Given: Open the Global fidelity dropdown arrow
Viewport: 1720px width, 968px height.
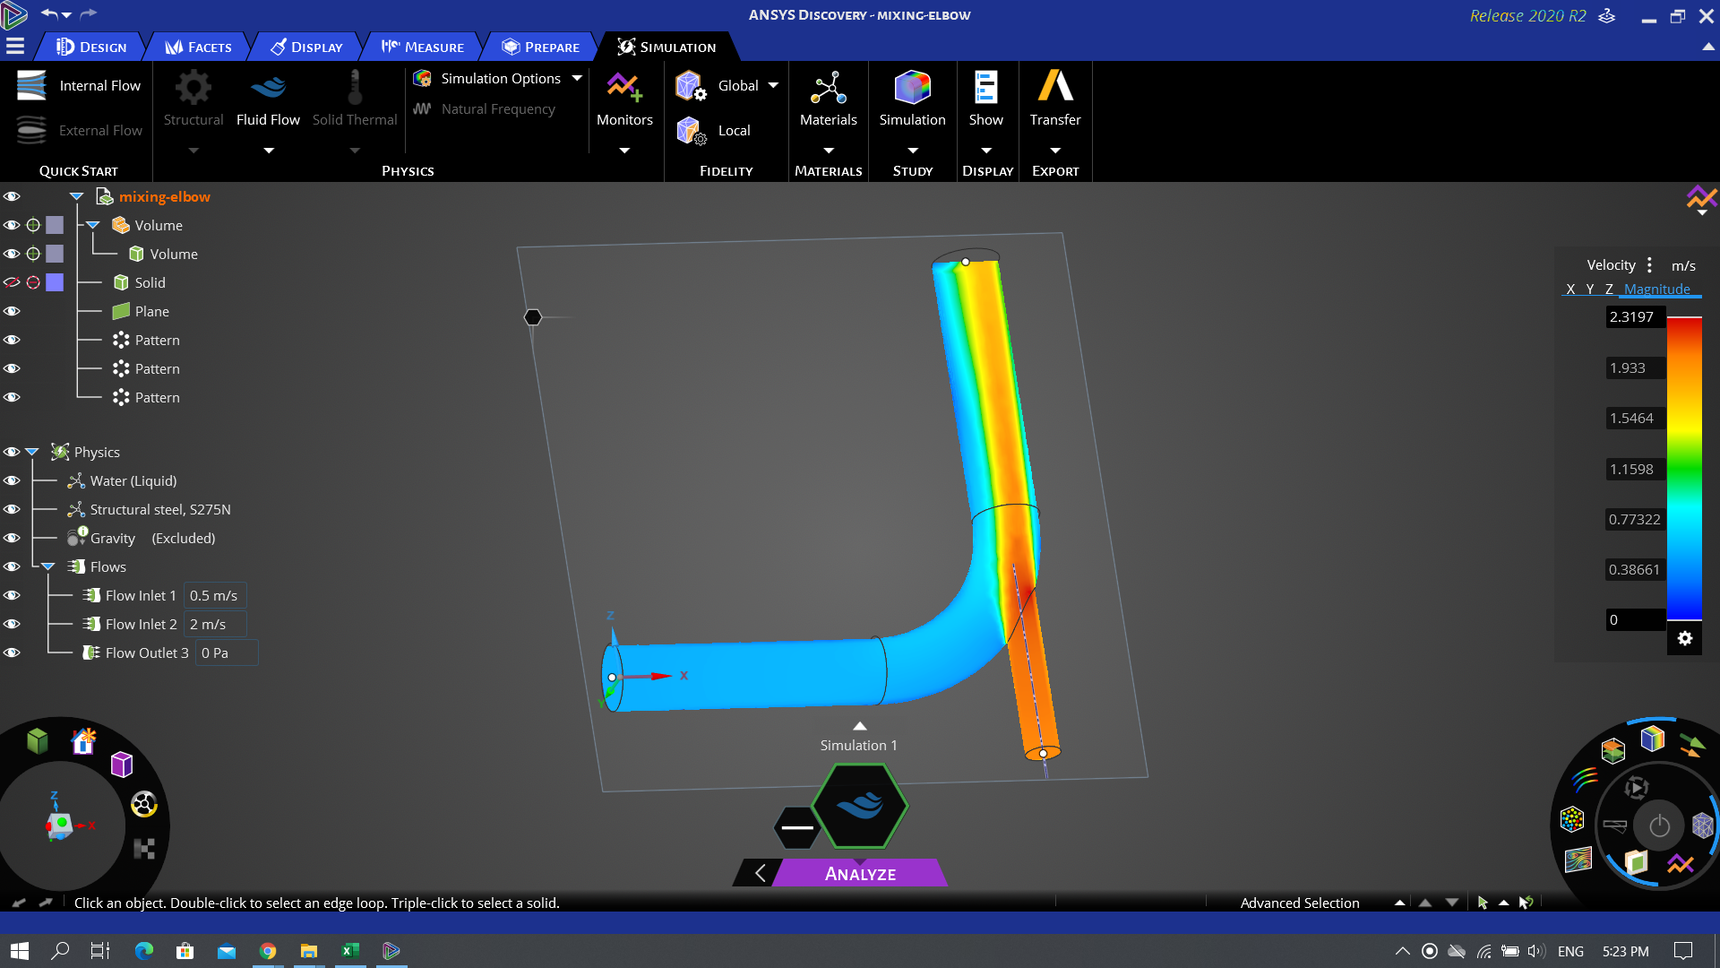Looking at the screenshot, I should pos(773,86).
